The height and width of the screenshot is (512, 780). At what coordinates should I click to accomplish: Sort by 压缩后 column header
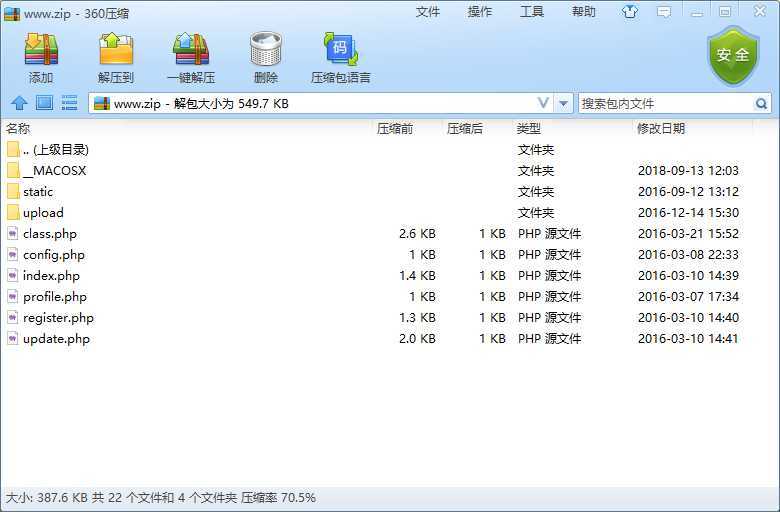tap(465, 129)
